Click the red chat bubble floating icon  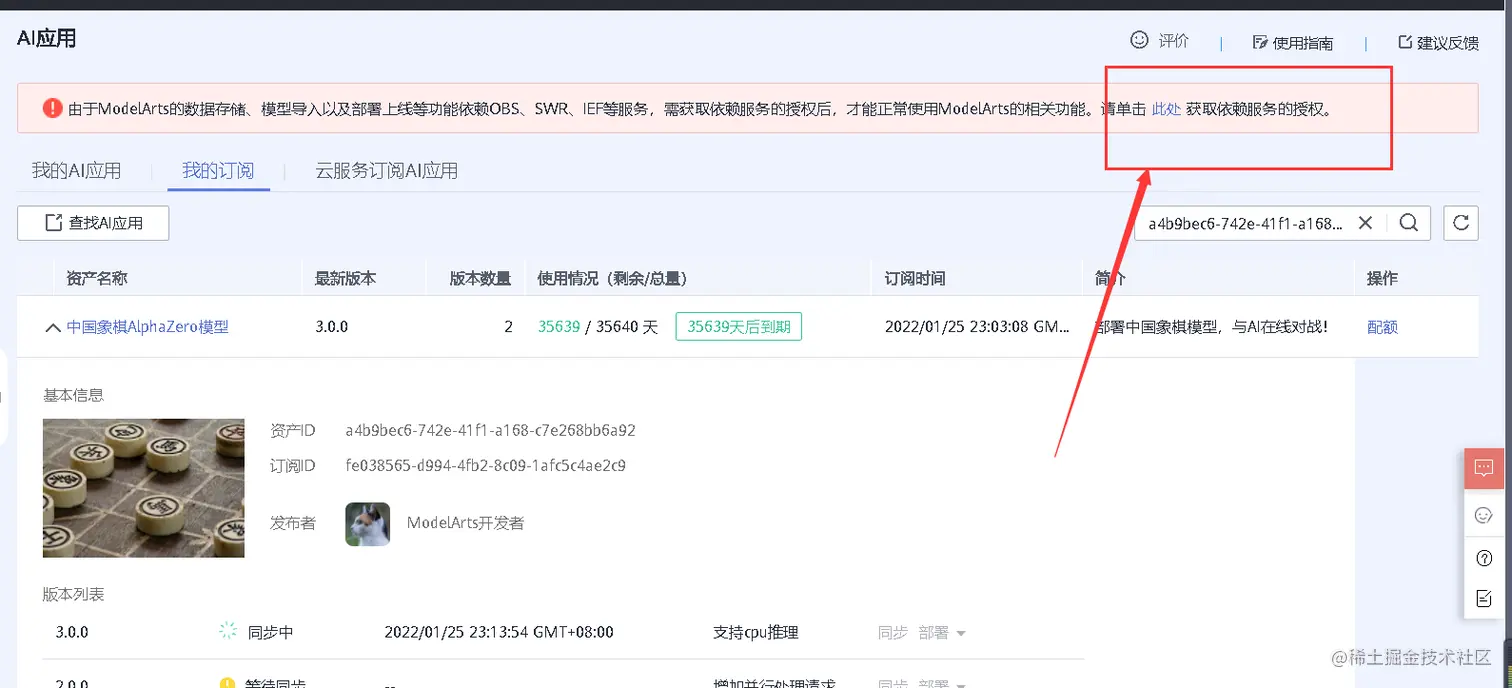coord(1484,468)
